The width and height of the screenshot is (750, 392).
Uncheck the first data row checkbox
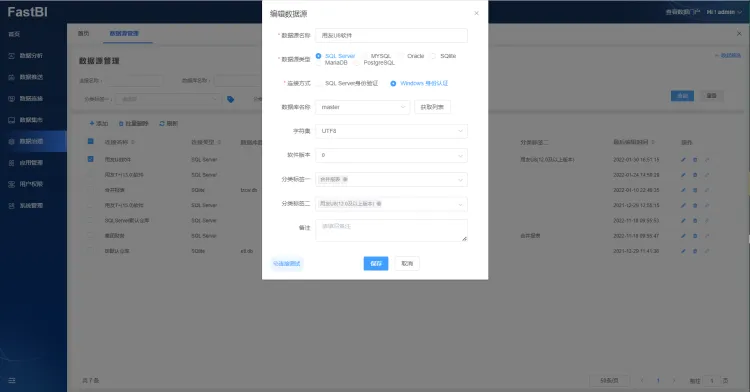click(x=90, y=159)
